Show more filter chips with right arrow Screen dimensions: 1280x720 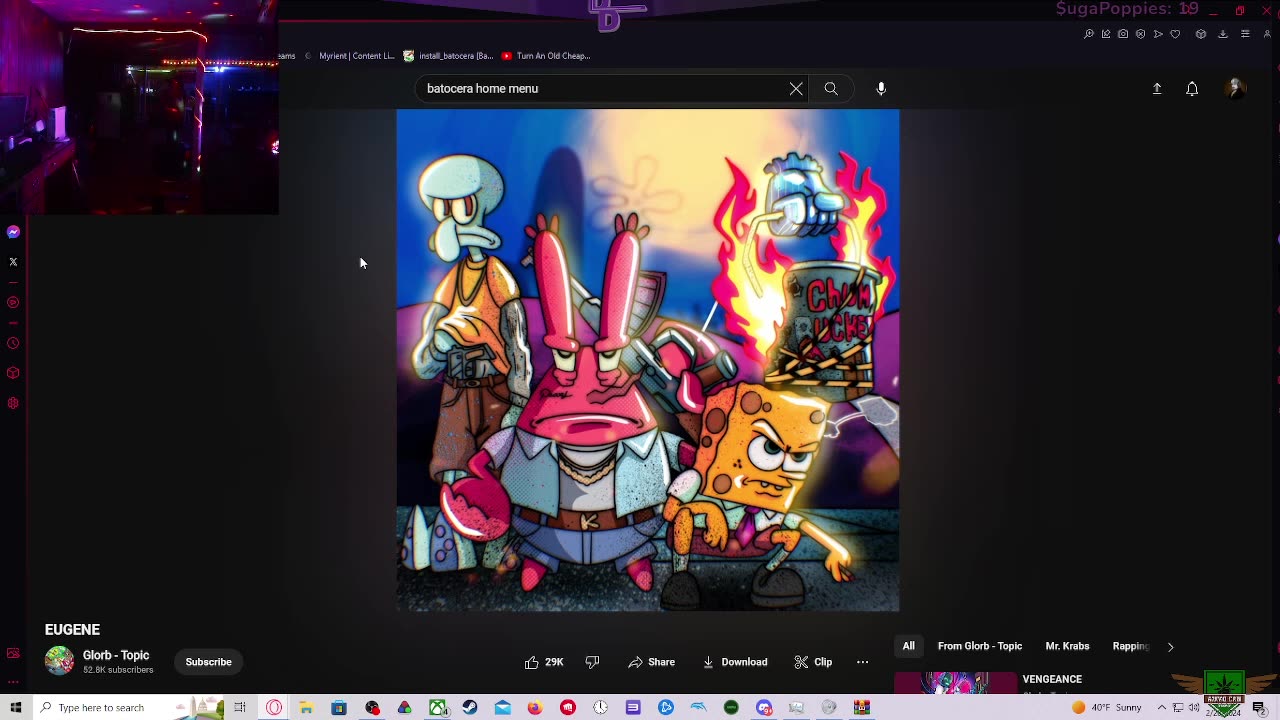point(1170,647)
